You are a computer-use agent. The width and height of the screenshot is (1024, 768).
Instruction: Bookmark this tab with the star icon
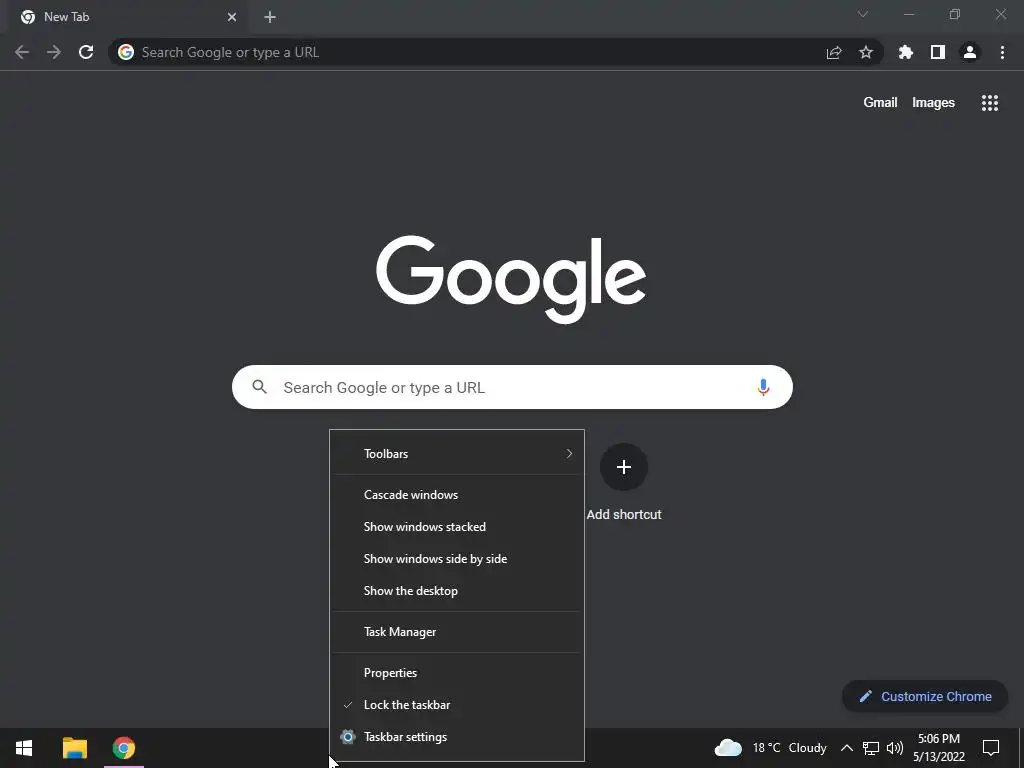tap(866, 52)
